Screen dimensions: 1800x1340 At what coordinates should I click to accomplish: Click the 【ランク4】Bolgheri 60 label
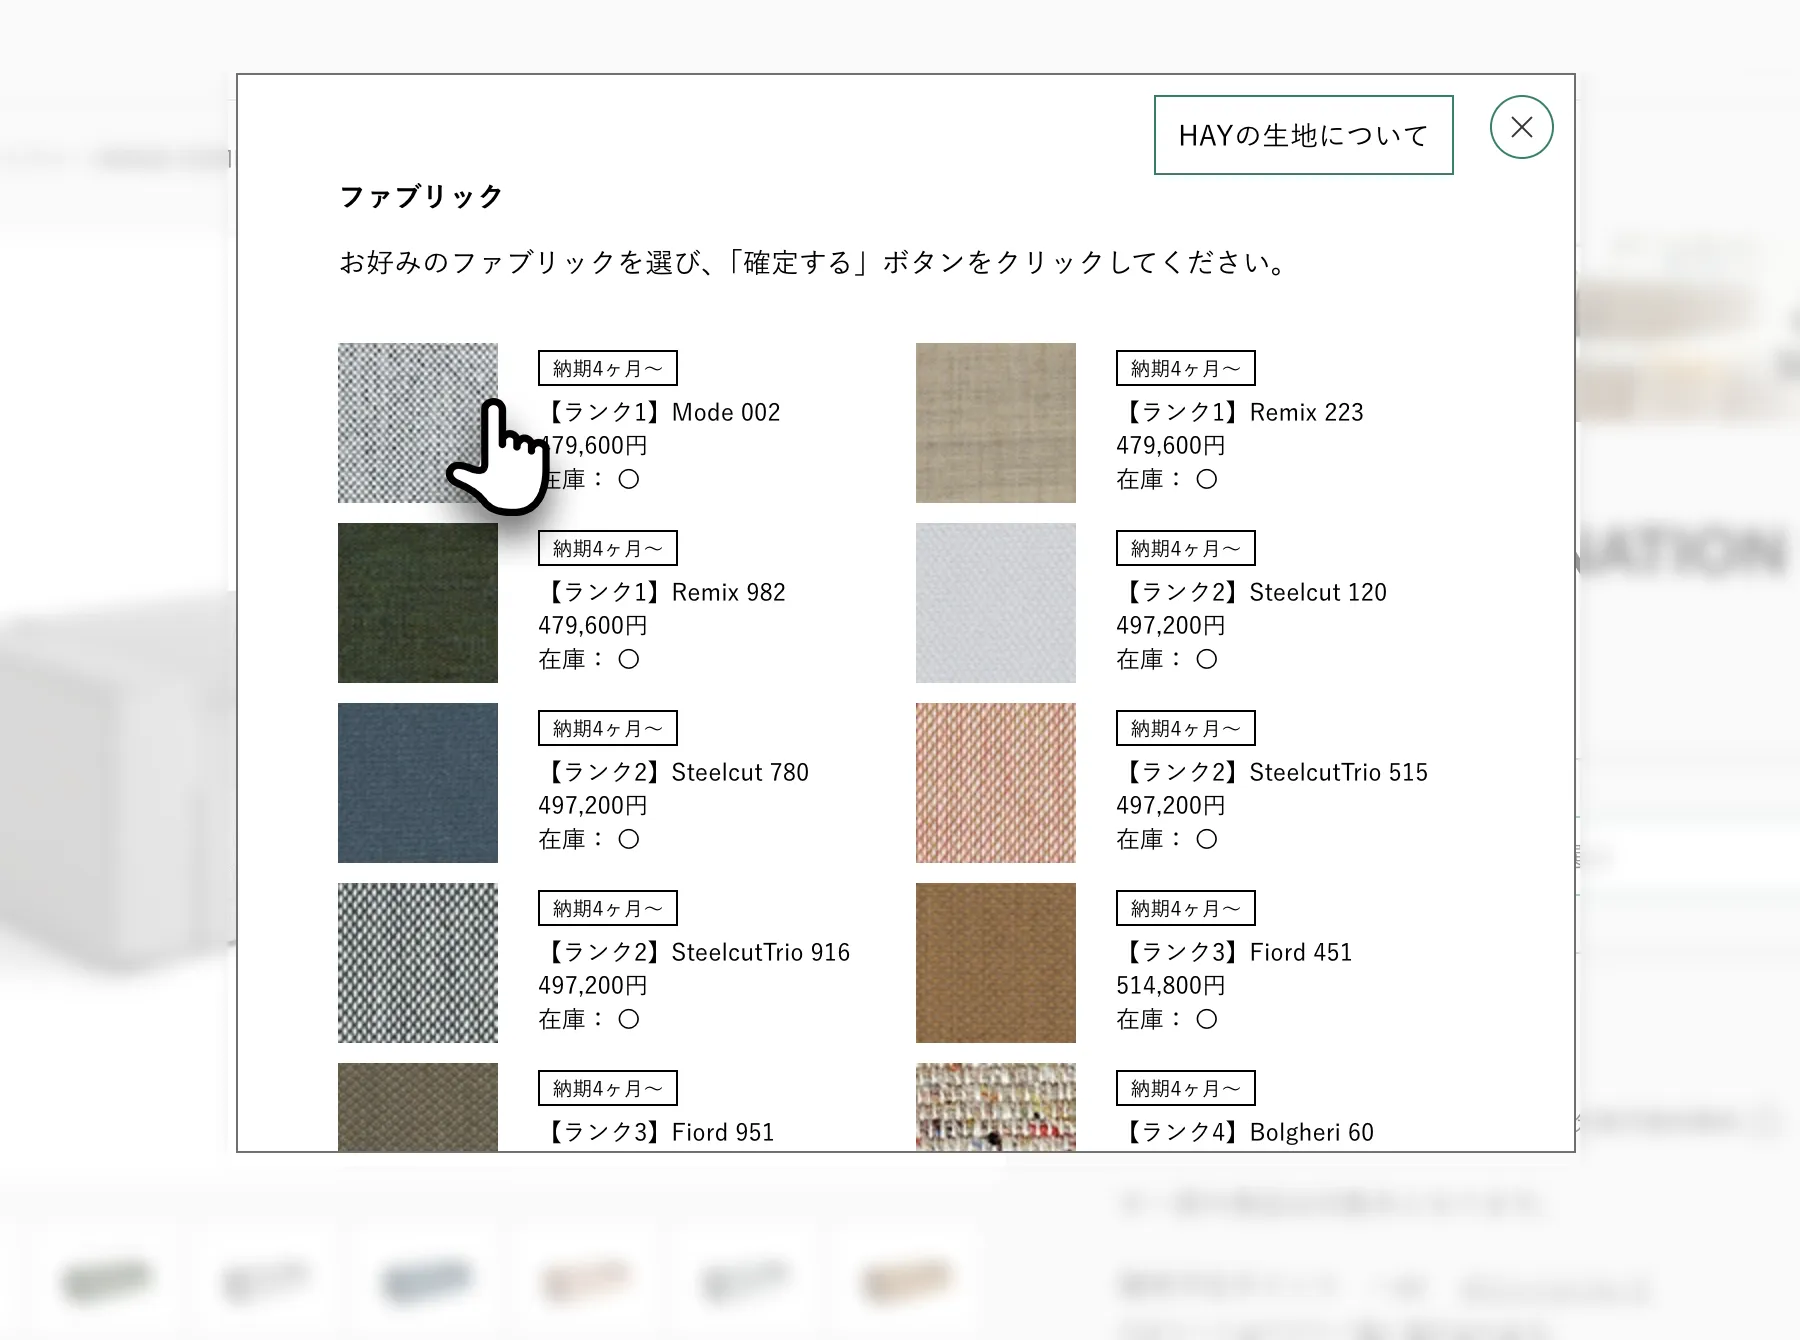pos(1245,1132)
